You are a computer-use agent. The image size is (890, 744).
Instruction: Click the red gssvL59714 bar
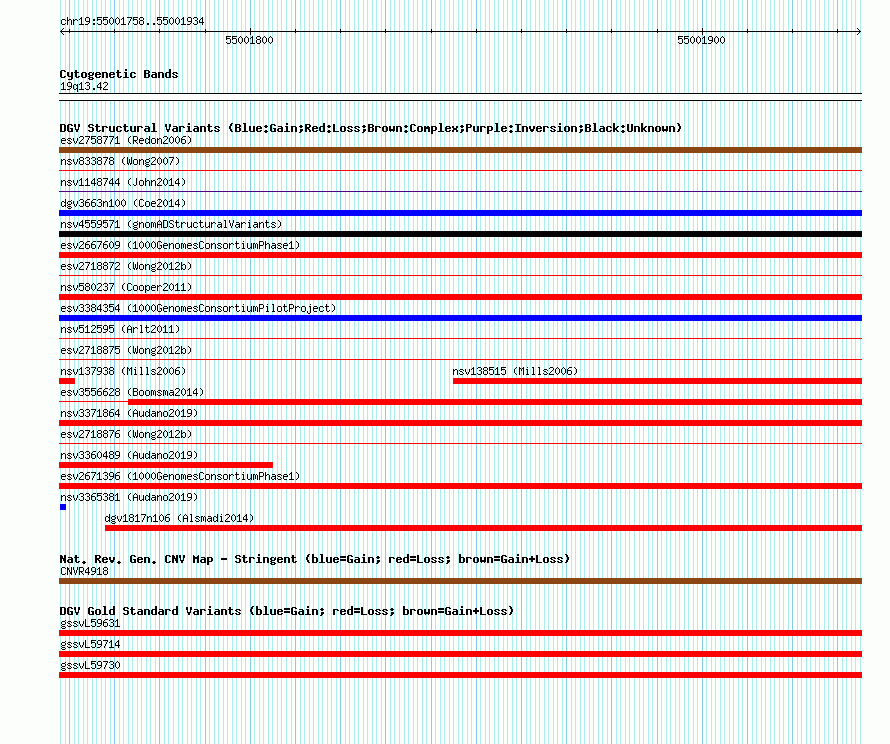tap(460, 654)
